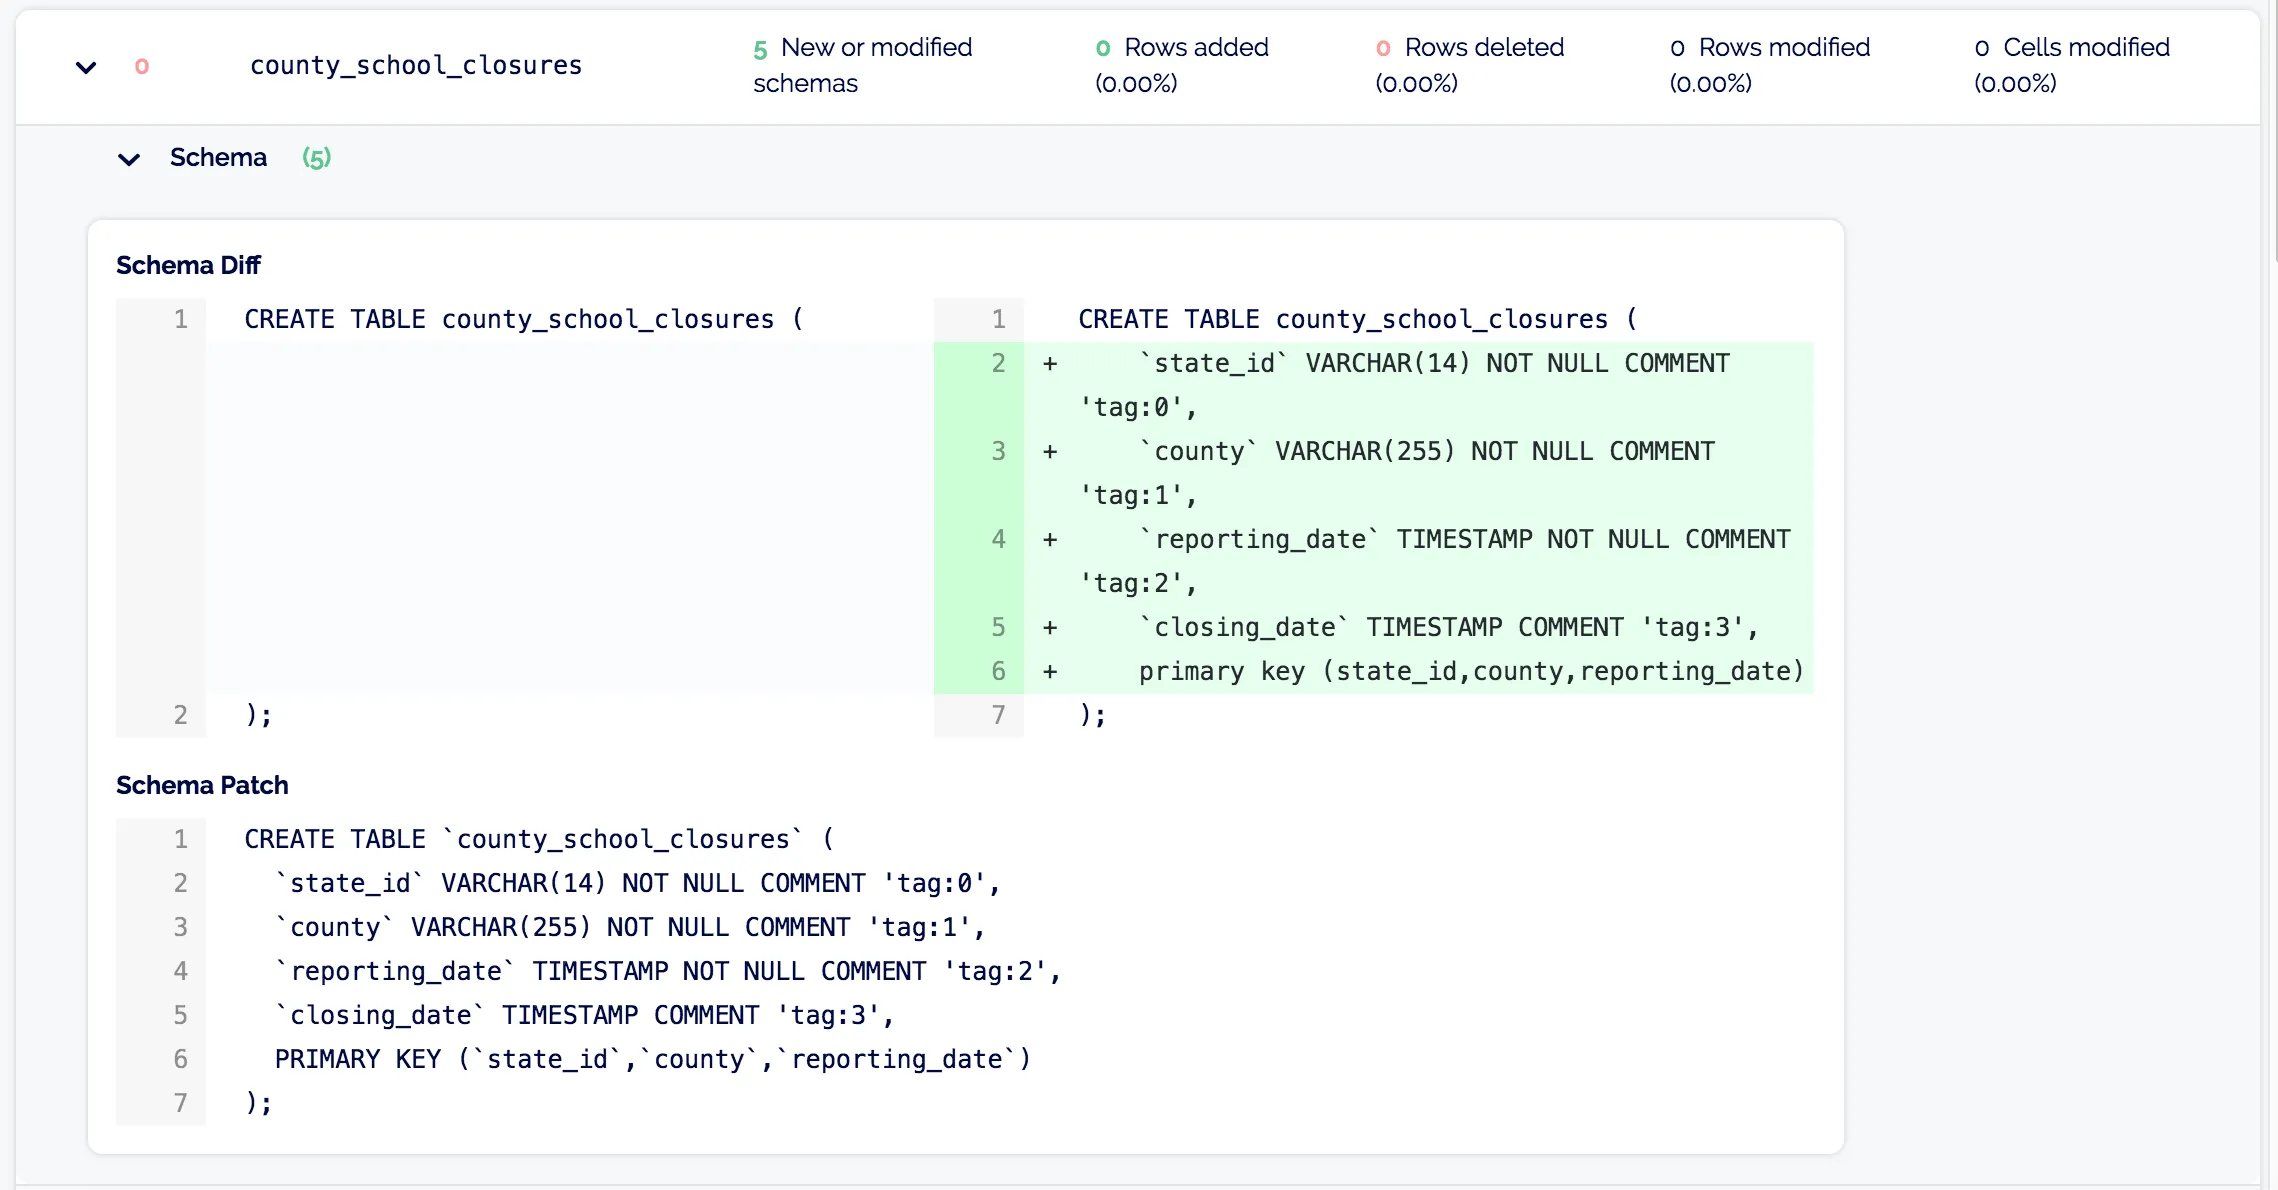Collapse the county_school_closures table row chevron

point(86,67)
